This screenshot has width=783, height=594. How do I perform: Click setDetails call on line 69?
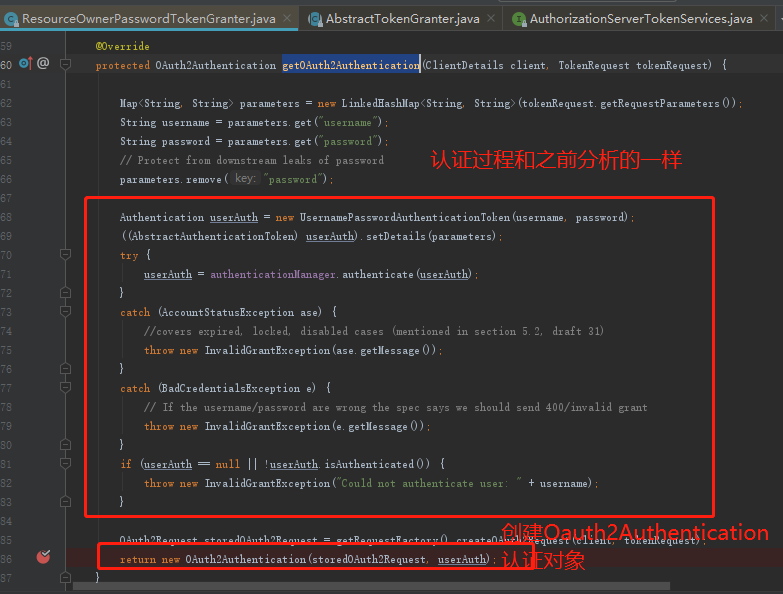pos(395,237)
